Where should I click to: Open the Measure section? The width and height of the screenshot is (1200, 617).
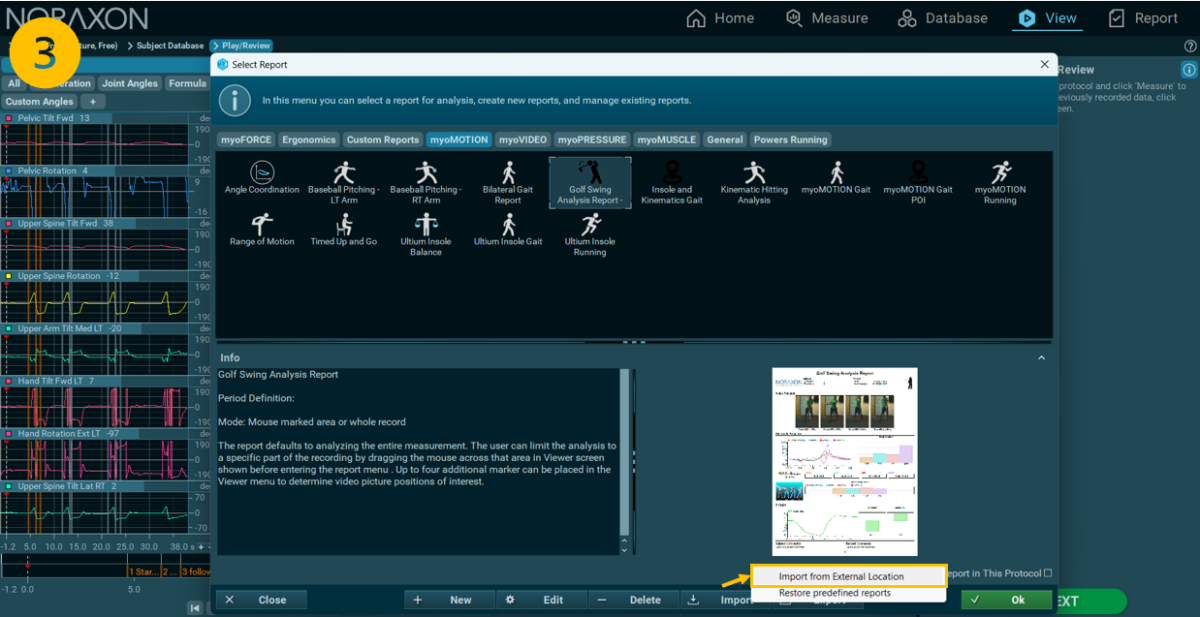click(x=827, y=18)
